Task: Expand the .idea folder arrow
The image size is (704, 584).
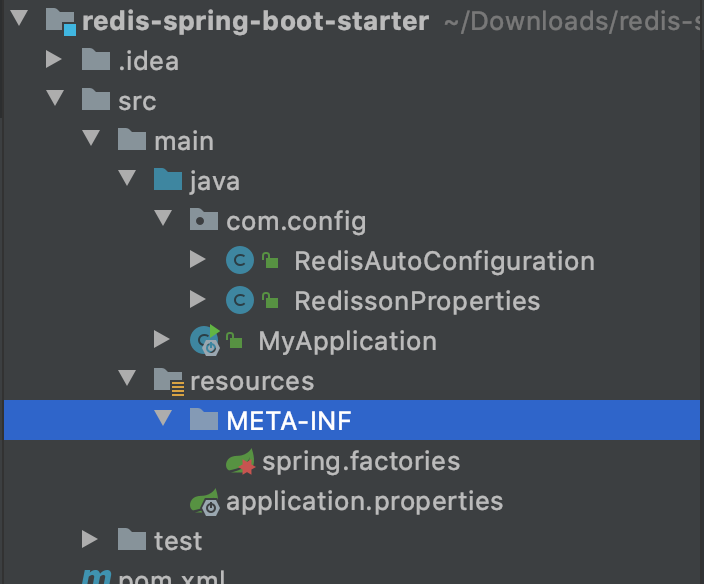Action: point(54,59)
